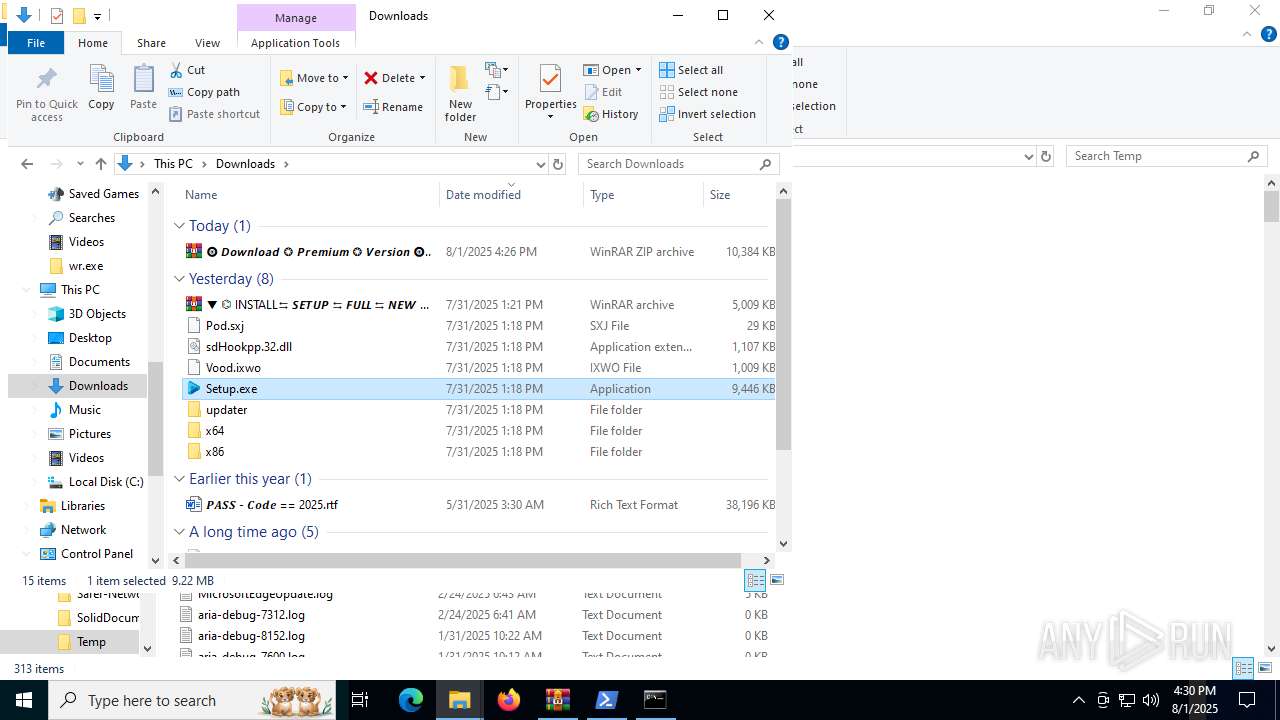Switch to the Share ribbon tab
The width and height of the screenshot is (1280, 720).
coord(152,43)
